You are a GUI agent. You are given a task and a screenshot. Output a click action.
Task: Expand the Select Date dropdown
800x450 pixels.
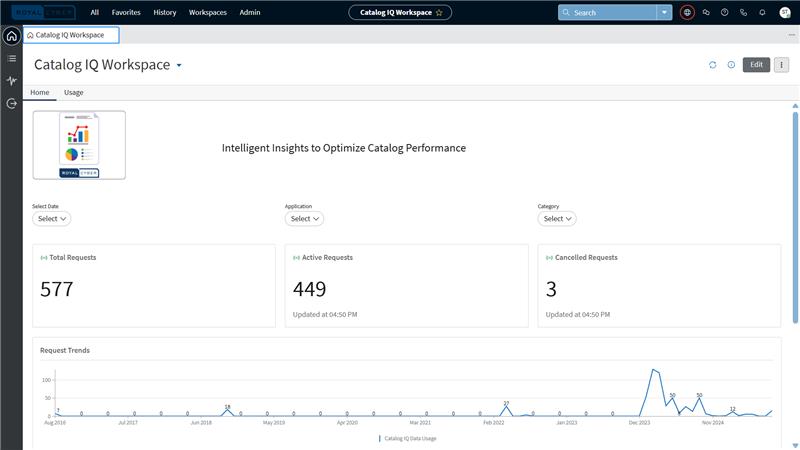(51, 218)
